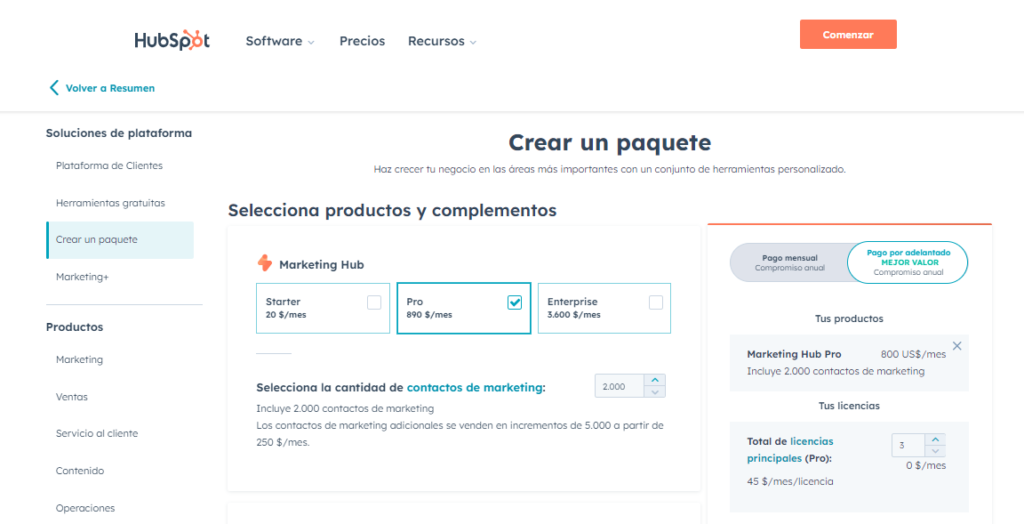Select the Enterprise 3.600 $/mes plan card
Screen dimensions: 1024x524
(604, 308)
